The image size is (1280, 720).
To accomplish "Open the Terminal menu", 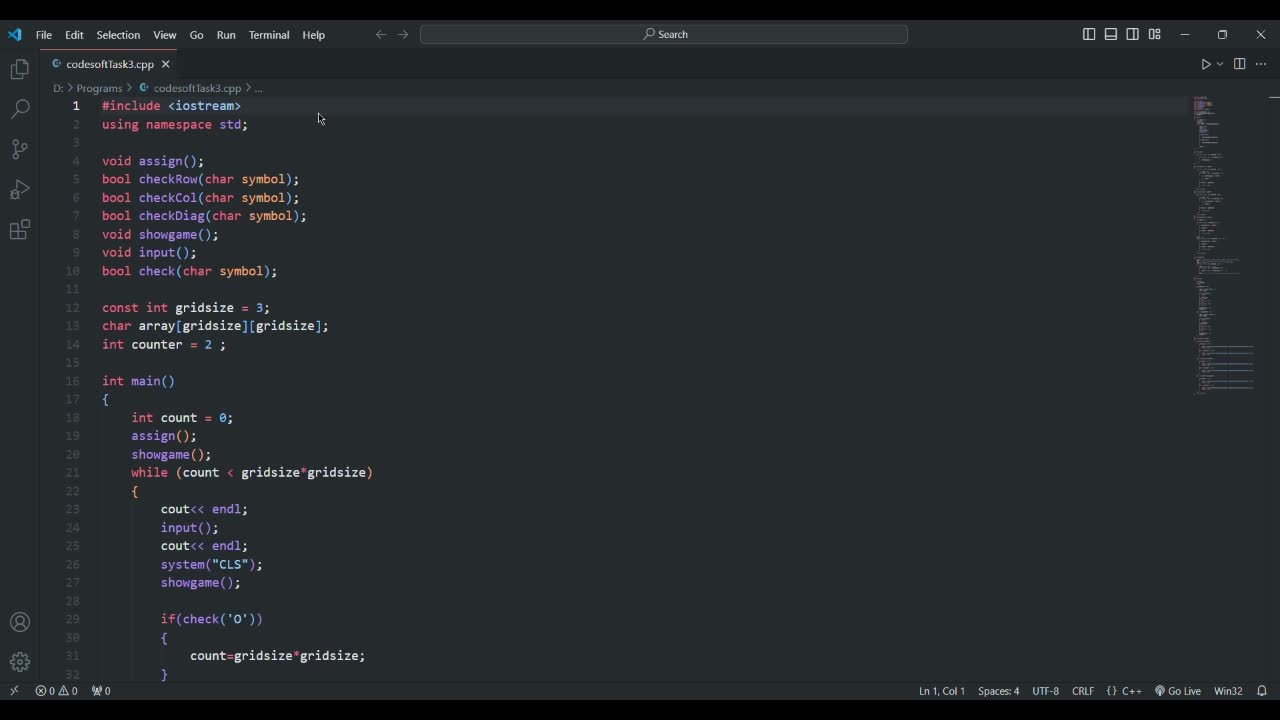I will tap(268, 35).
